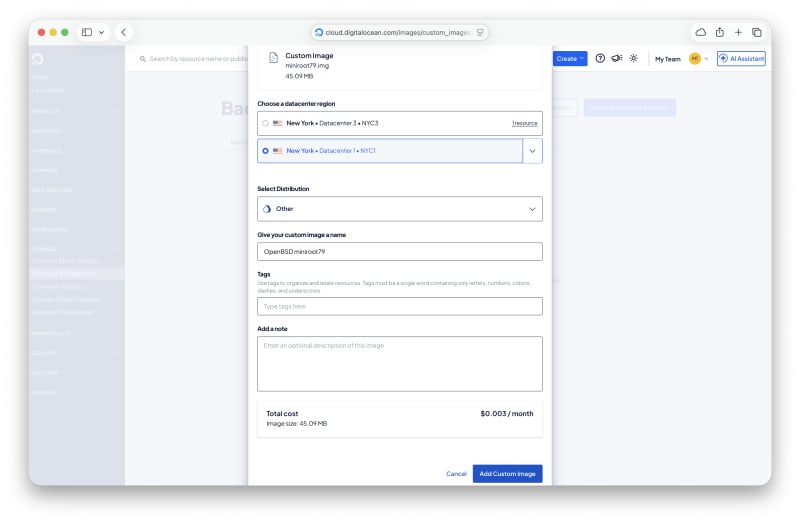Click the announcements megaphone icon

coord(617,59)
